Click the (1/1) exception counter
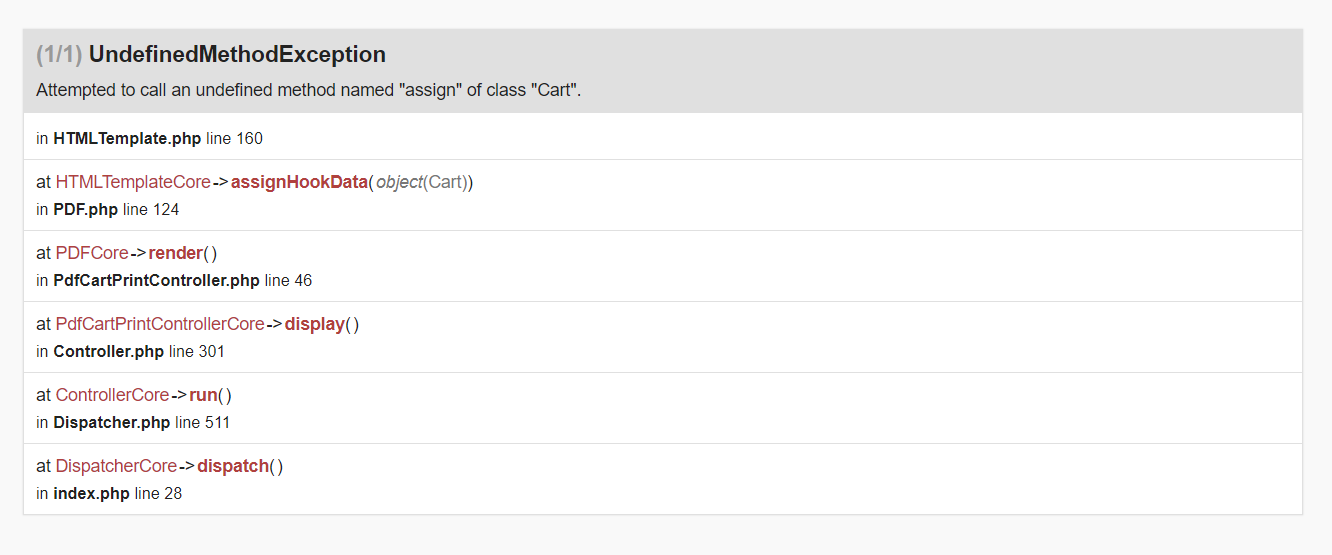Image resolution: width=1332 pixels, height=555 pixels. click(x=59, y=54)
